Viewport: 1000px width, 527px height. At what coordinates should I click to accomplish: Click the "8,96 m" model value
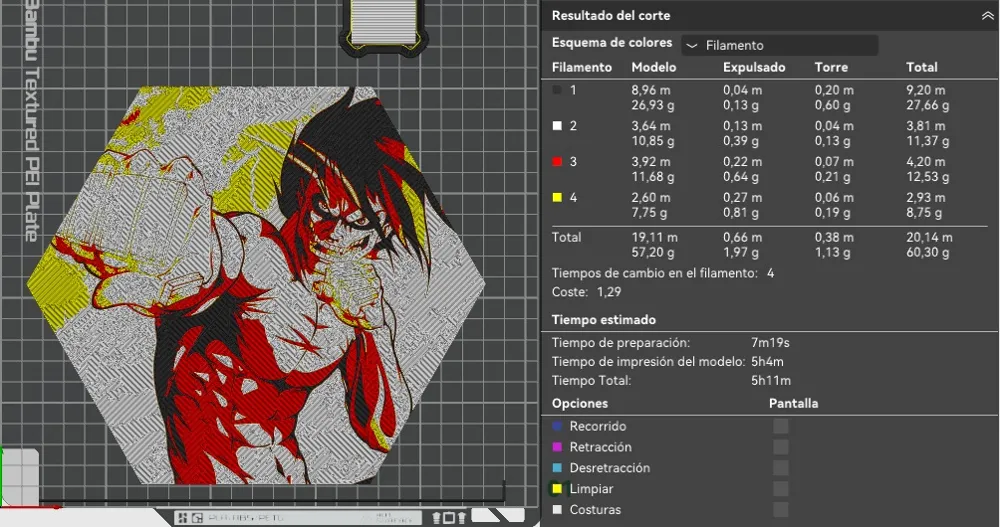click(x=651, y=90)
